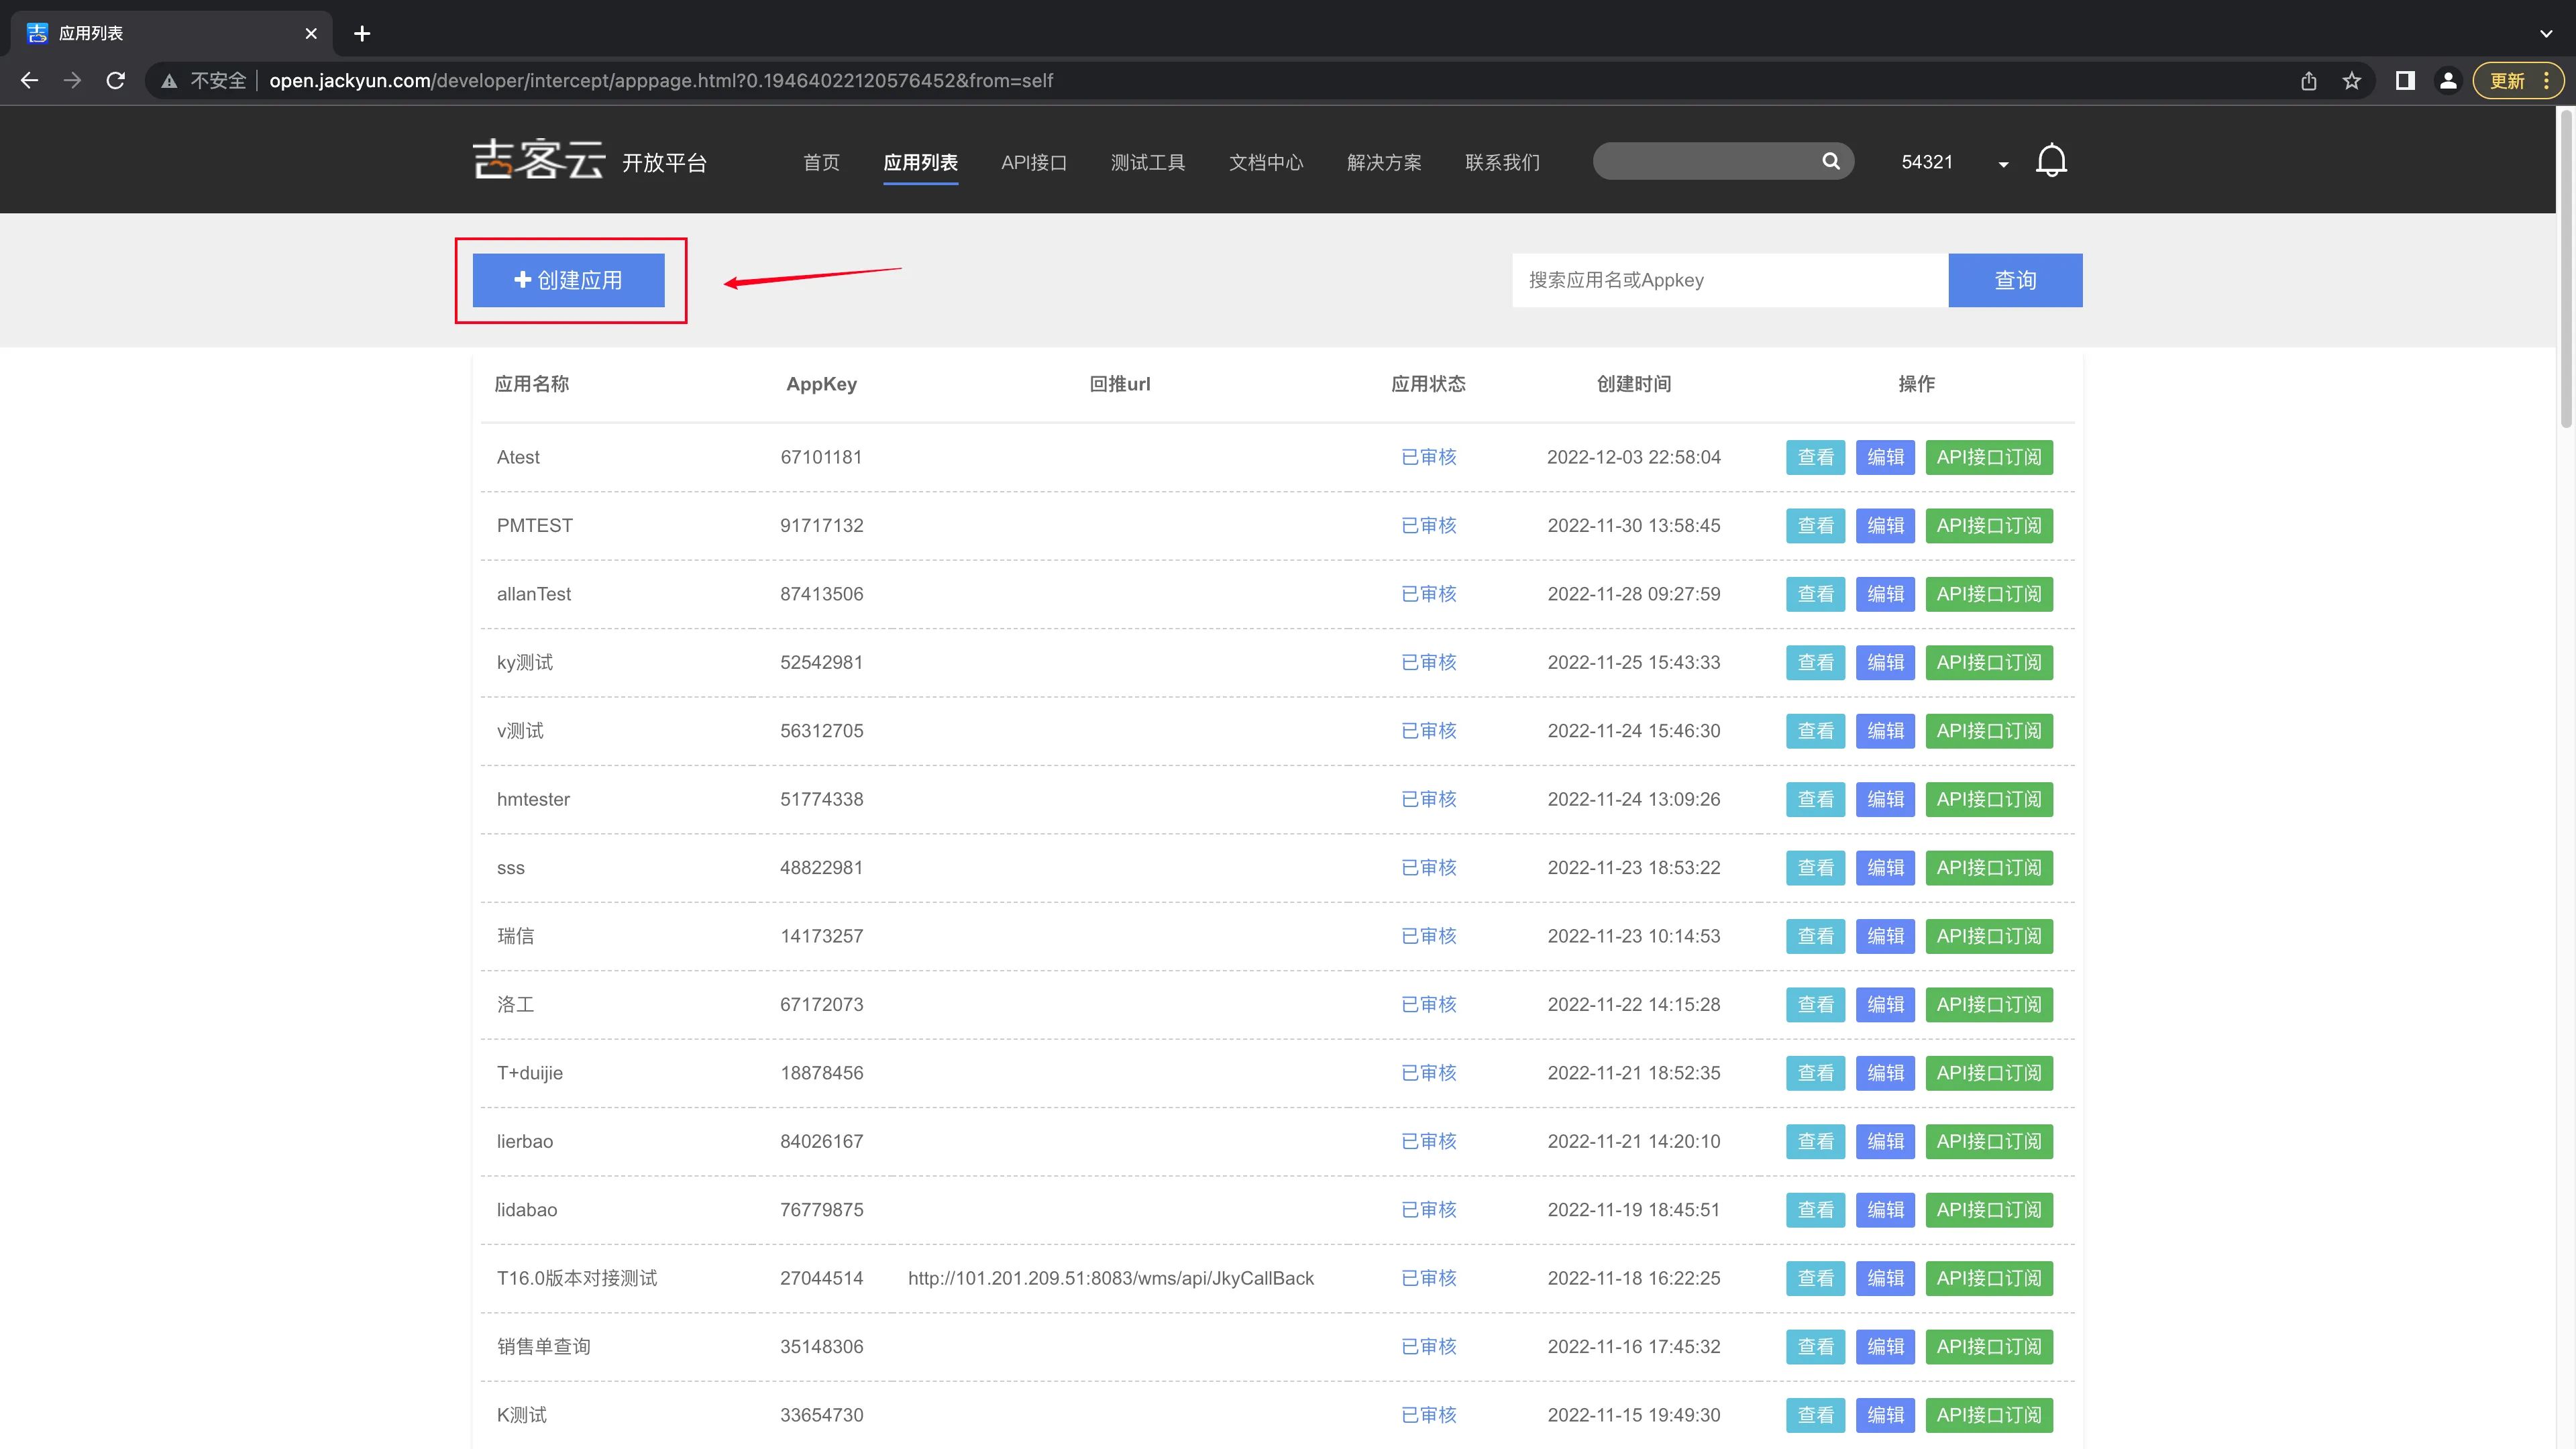Click 编辑 for the v测试 app

(1885, 731)
